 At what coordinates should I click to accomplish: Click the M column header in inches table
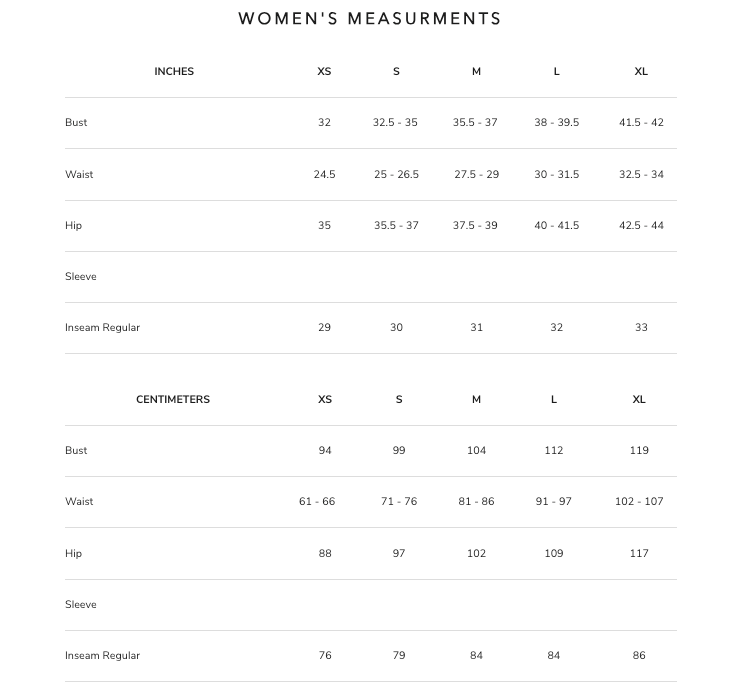pos(476,72)
